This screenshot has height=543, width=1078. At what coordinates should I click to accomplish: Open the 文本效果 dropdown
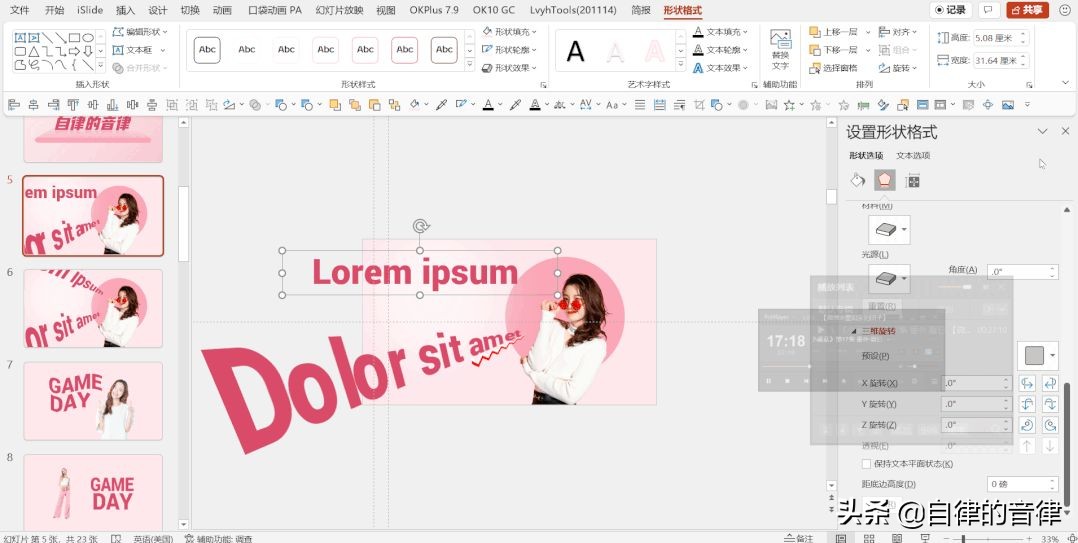(x=721, y=68)
